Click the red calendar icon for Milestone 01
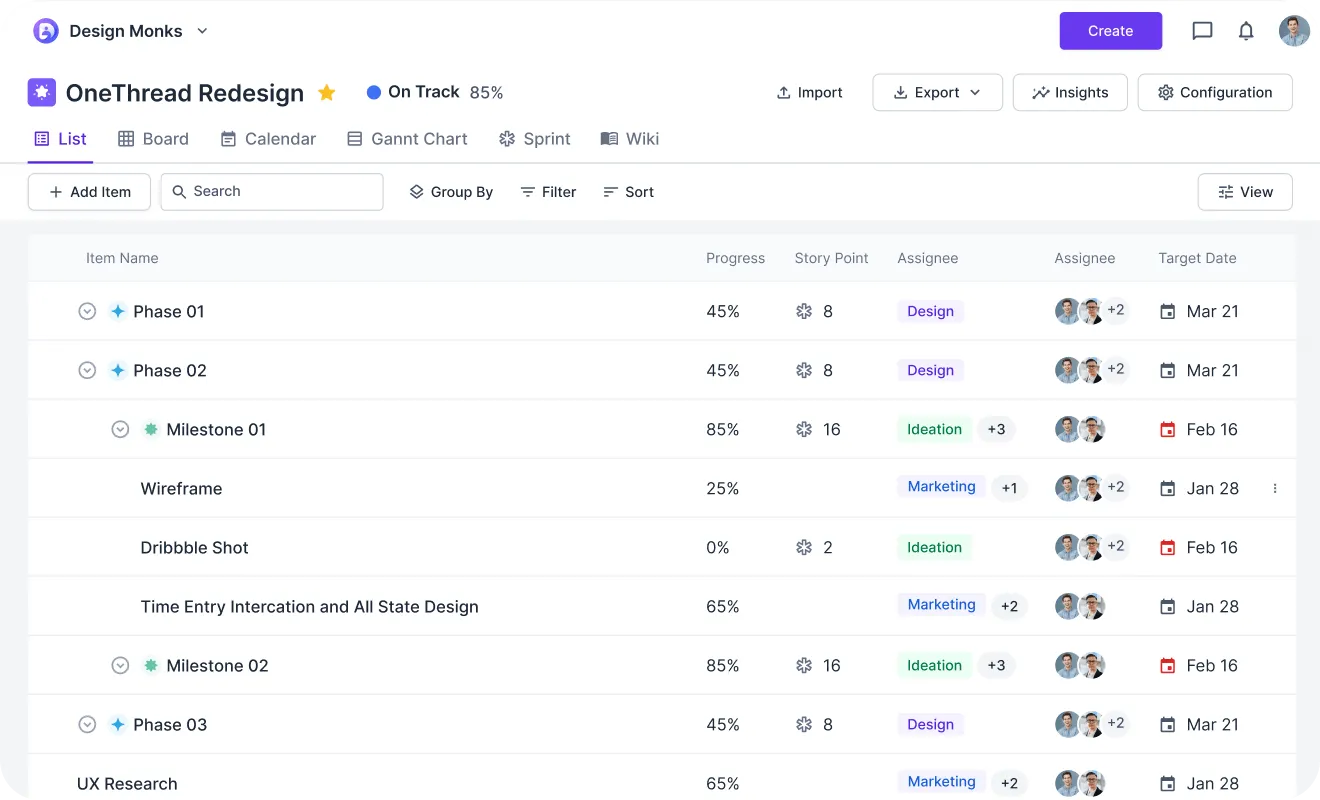The height and width of the screenshot is (800, 1320). click(x=1167, y=429)
